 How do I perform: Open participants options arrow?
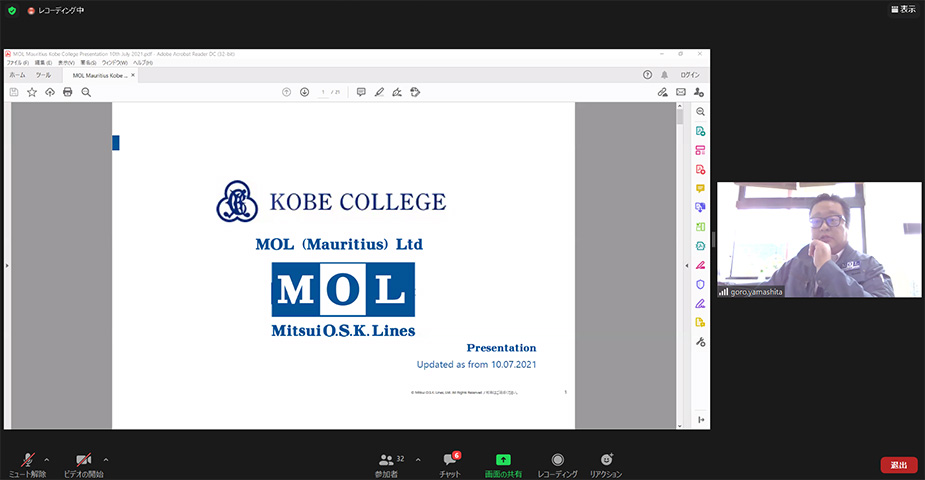click(x=418, y=460)
